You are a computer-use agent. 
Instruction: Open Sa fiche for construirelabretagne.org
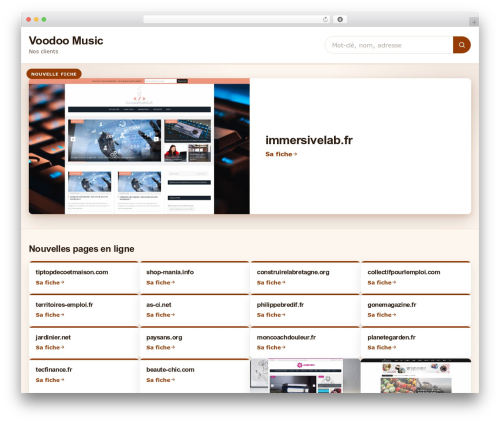(x=271, y=283)
